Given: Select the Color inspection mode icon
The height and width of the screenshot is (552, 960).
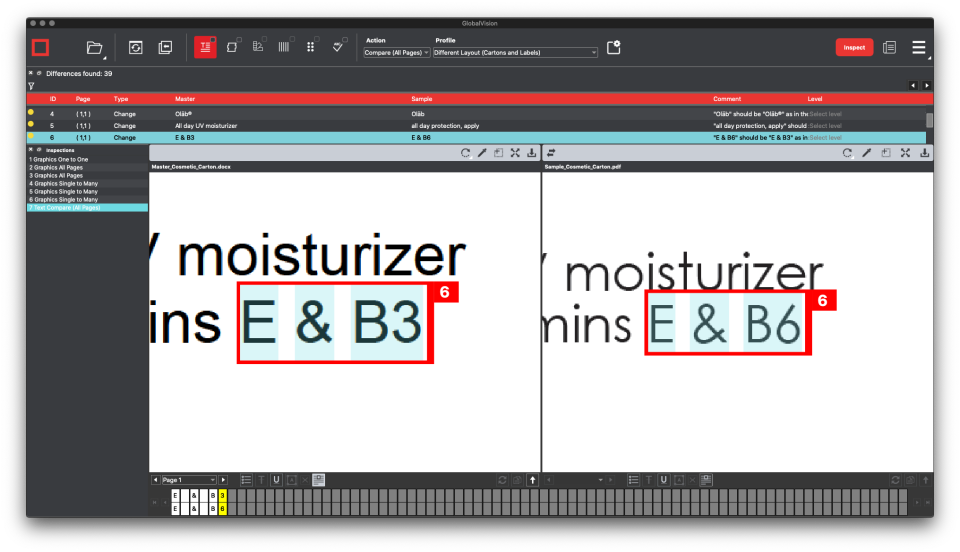Looking at the screenshot, I should 258,47.
